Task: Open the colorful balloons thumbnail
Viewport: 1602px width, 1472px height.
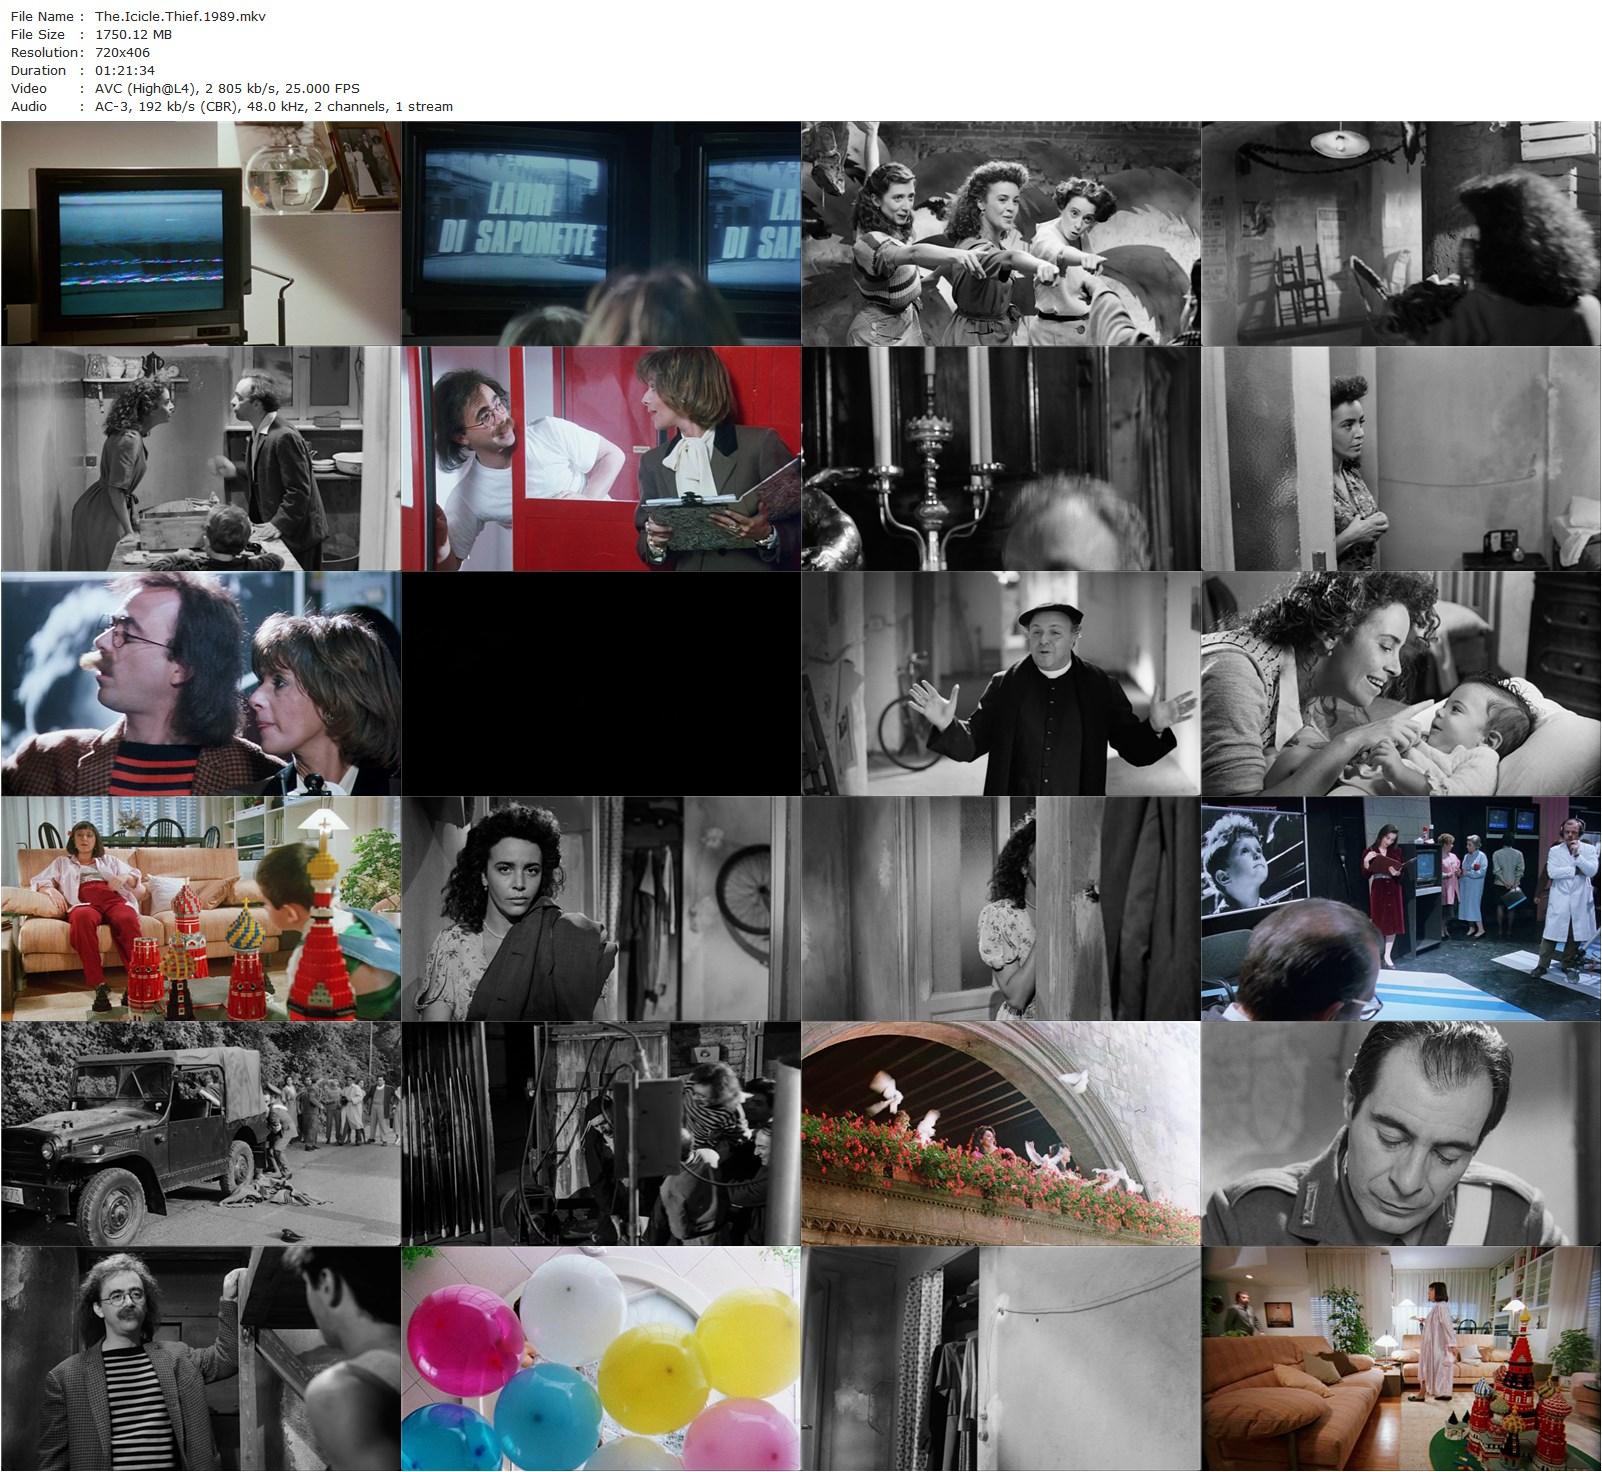Action: click(x=600, y=1358)
